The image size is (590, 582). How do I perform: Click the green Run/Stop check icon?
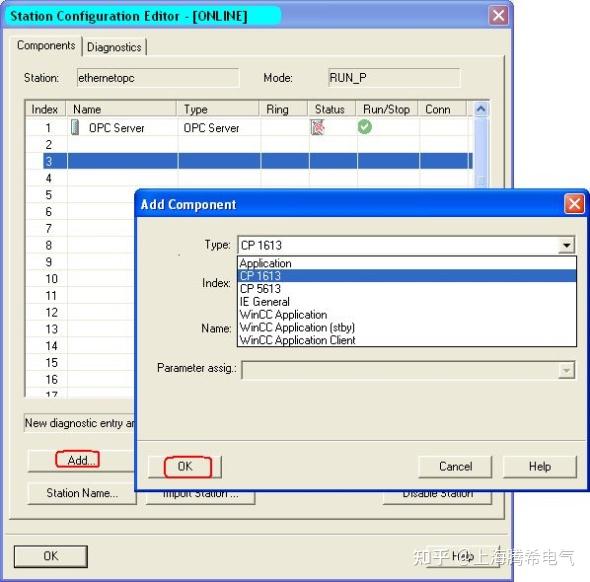point(365,127)
